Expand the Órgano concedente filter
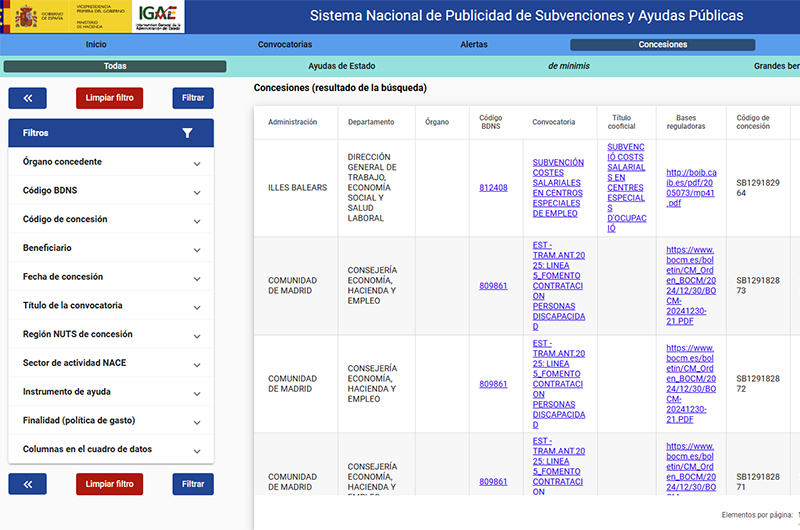Viewport: 800px width, 530px height. pos(111,162)
